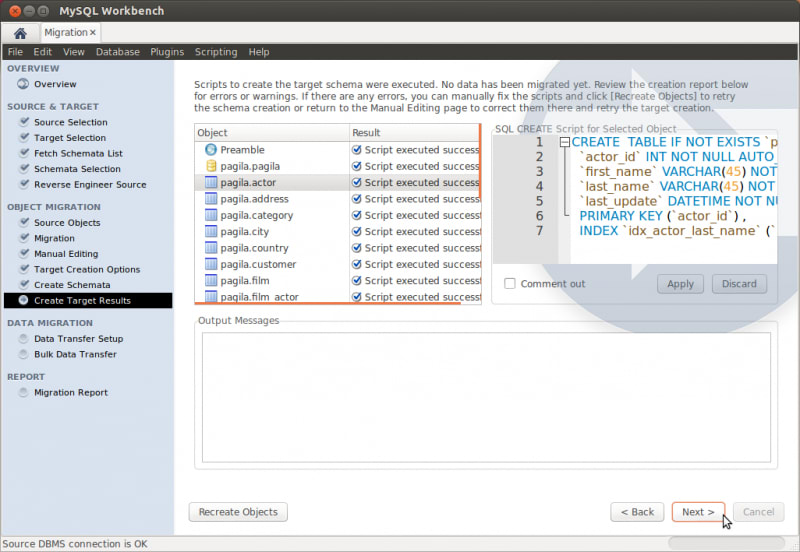Click Data Transfer Setup step icon
Screen dimensions: 800x552
click(23, 338)
